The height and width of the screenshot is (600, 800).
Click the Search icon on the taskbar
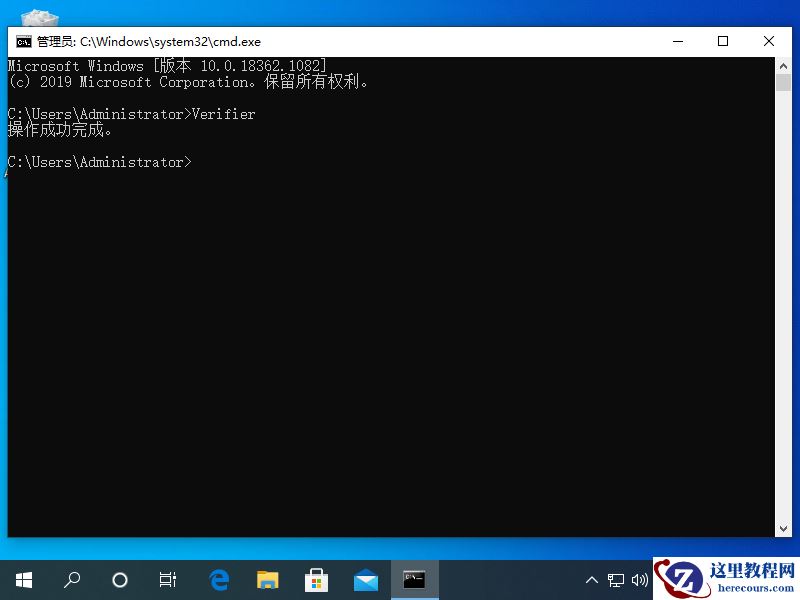pyautogui.click(x=71, y=580)
